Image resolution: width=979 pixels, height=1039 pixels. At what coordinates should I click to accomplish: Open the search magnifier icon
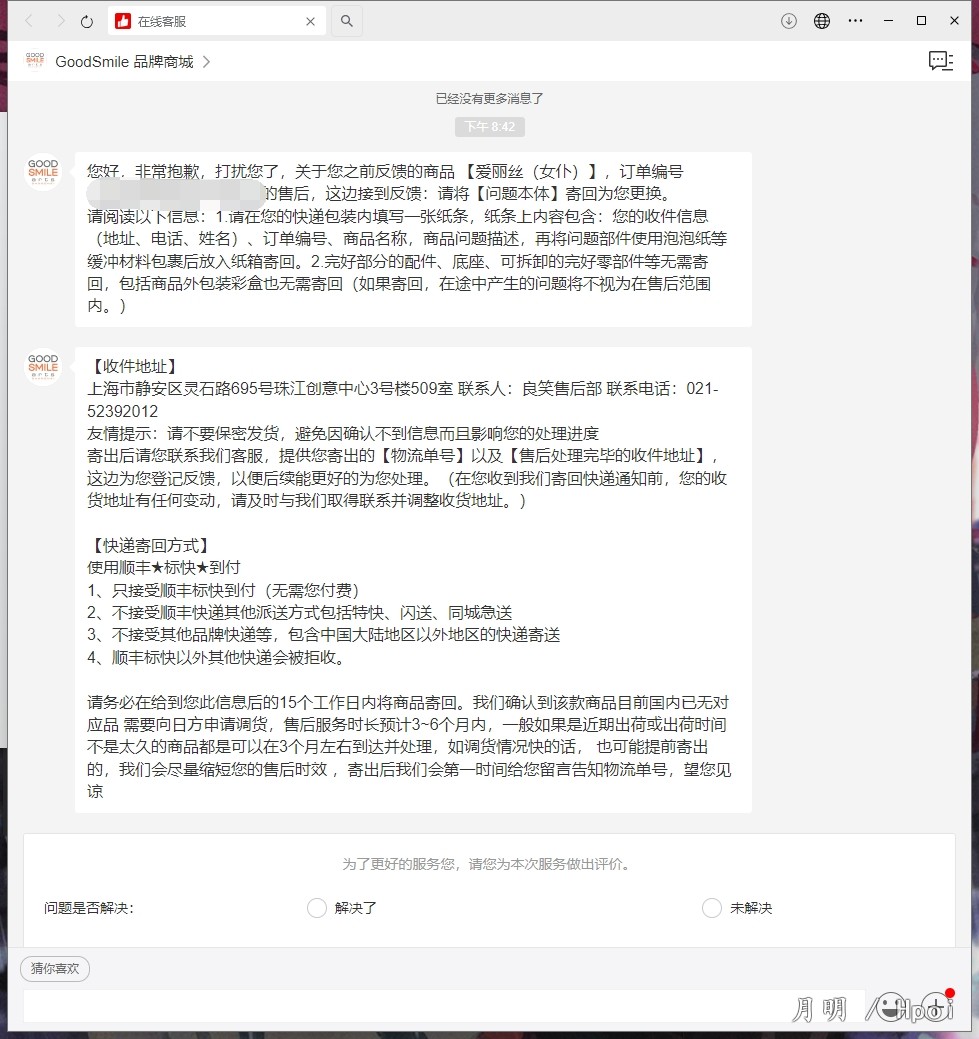tap(346, 21)
